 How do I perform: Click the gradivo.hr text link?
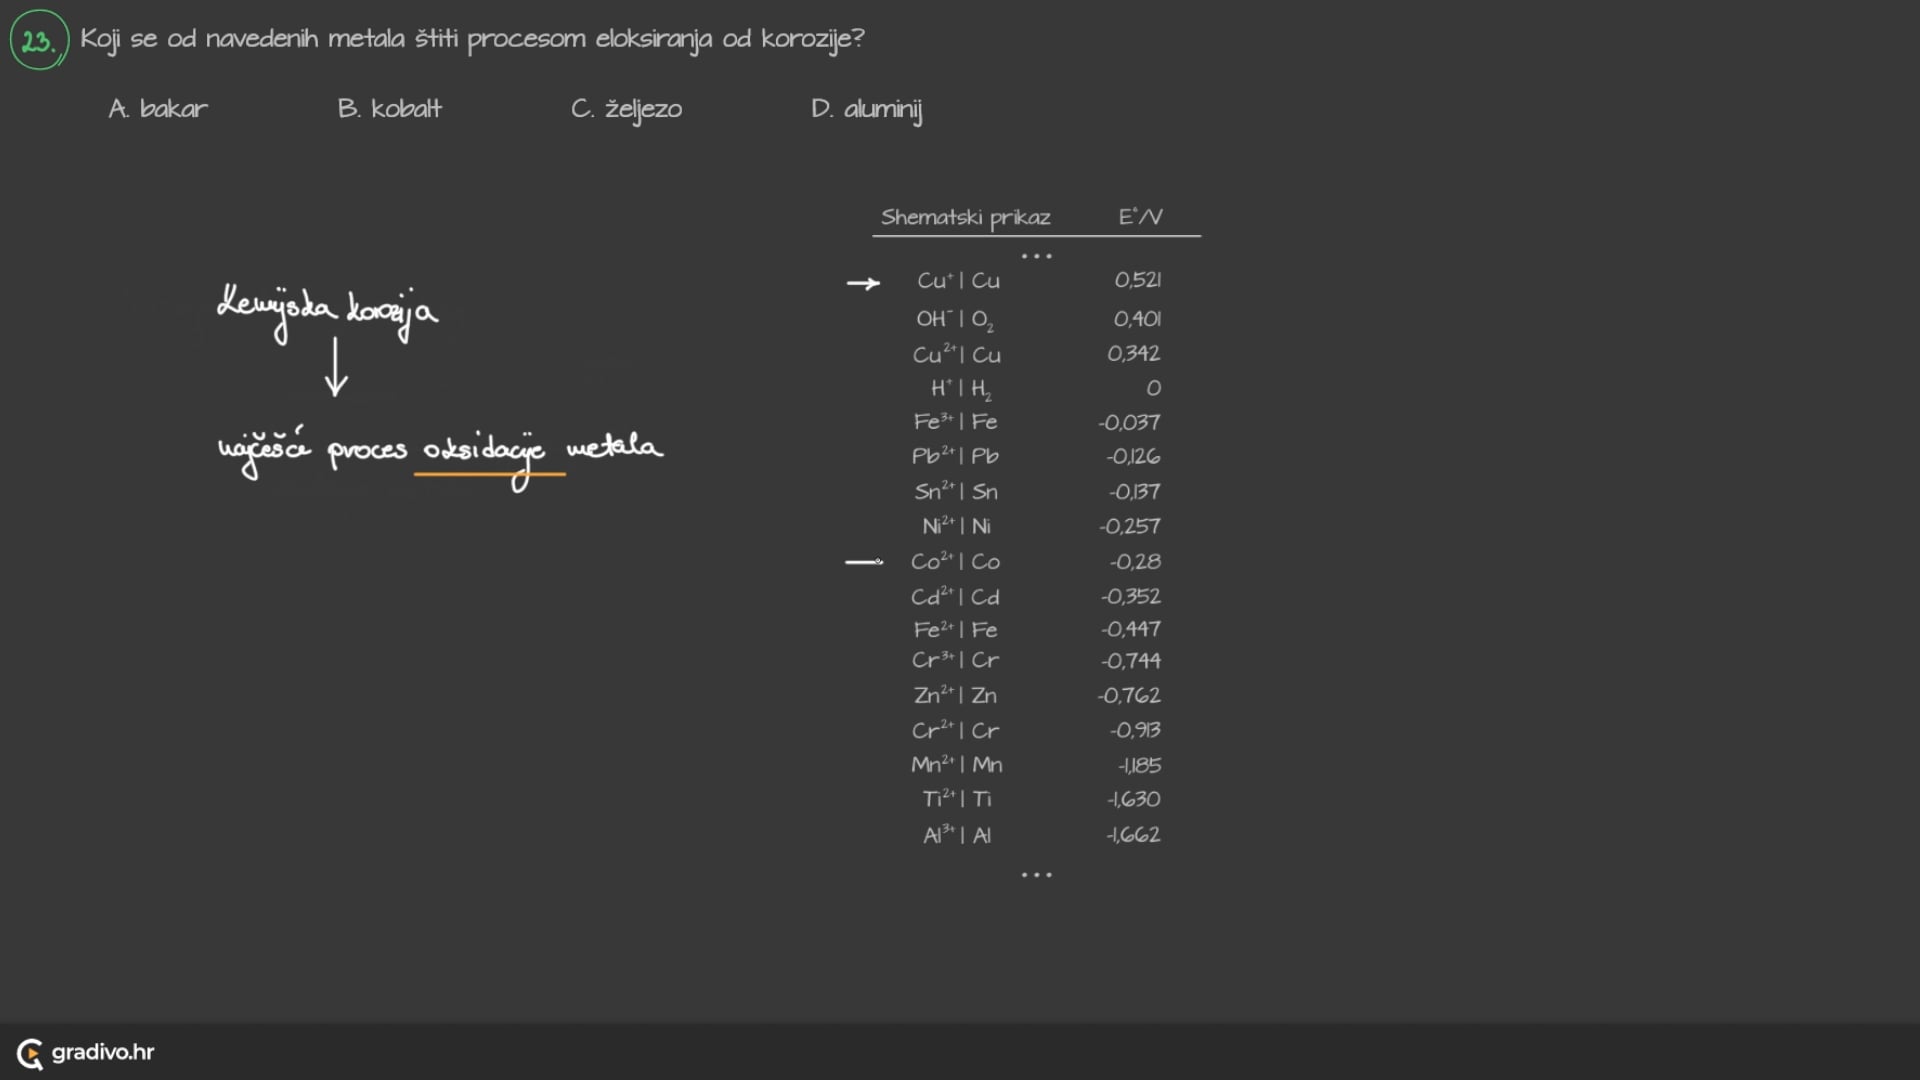click(x=103, y=1052)
